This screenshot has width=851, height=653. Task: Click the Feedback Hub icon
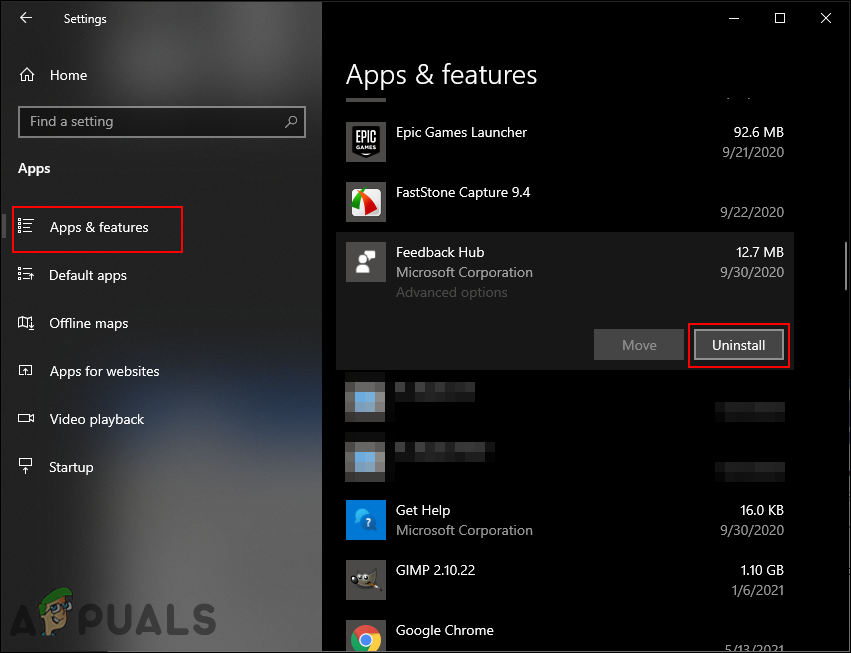[x=365, y=262]
